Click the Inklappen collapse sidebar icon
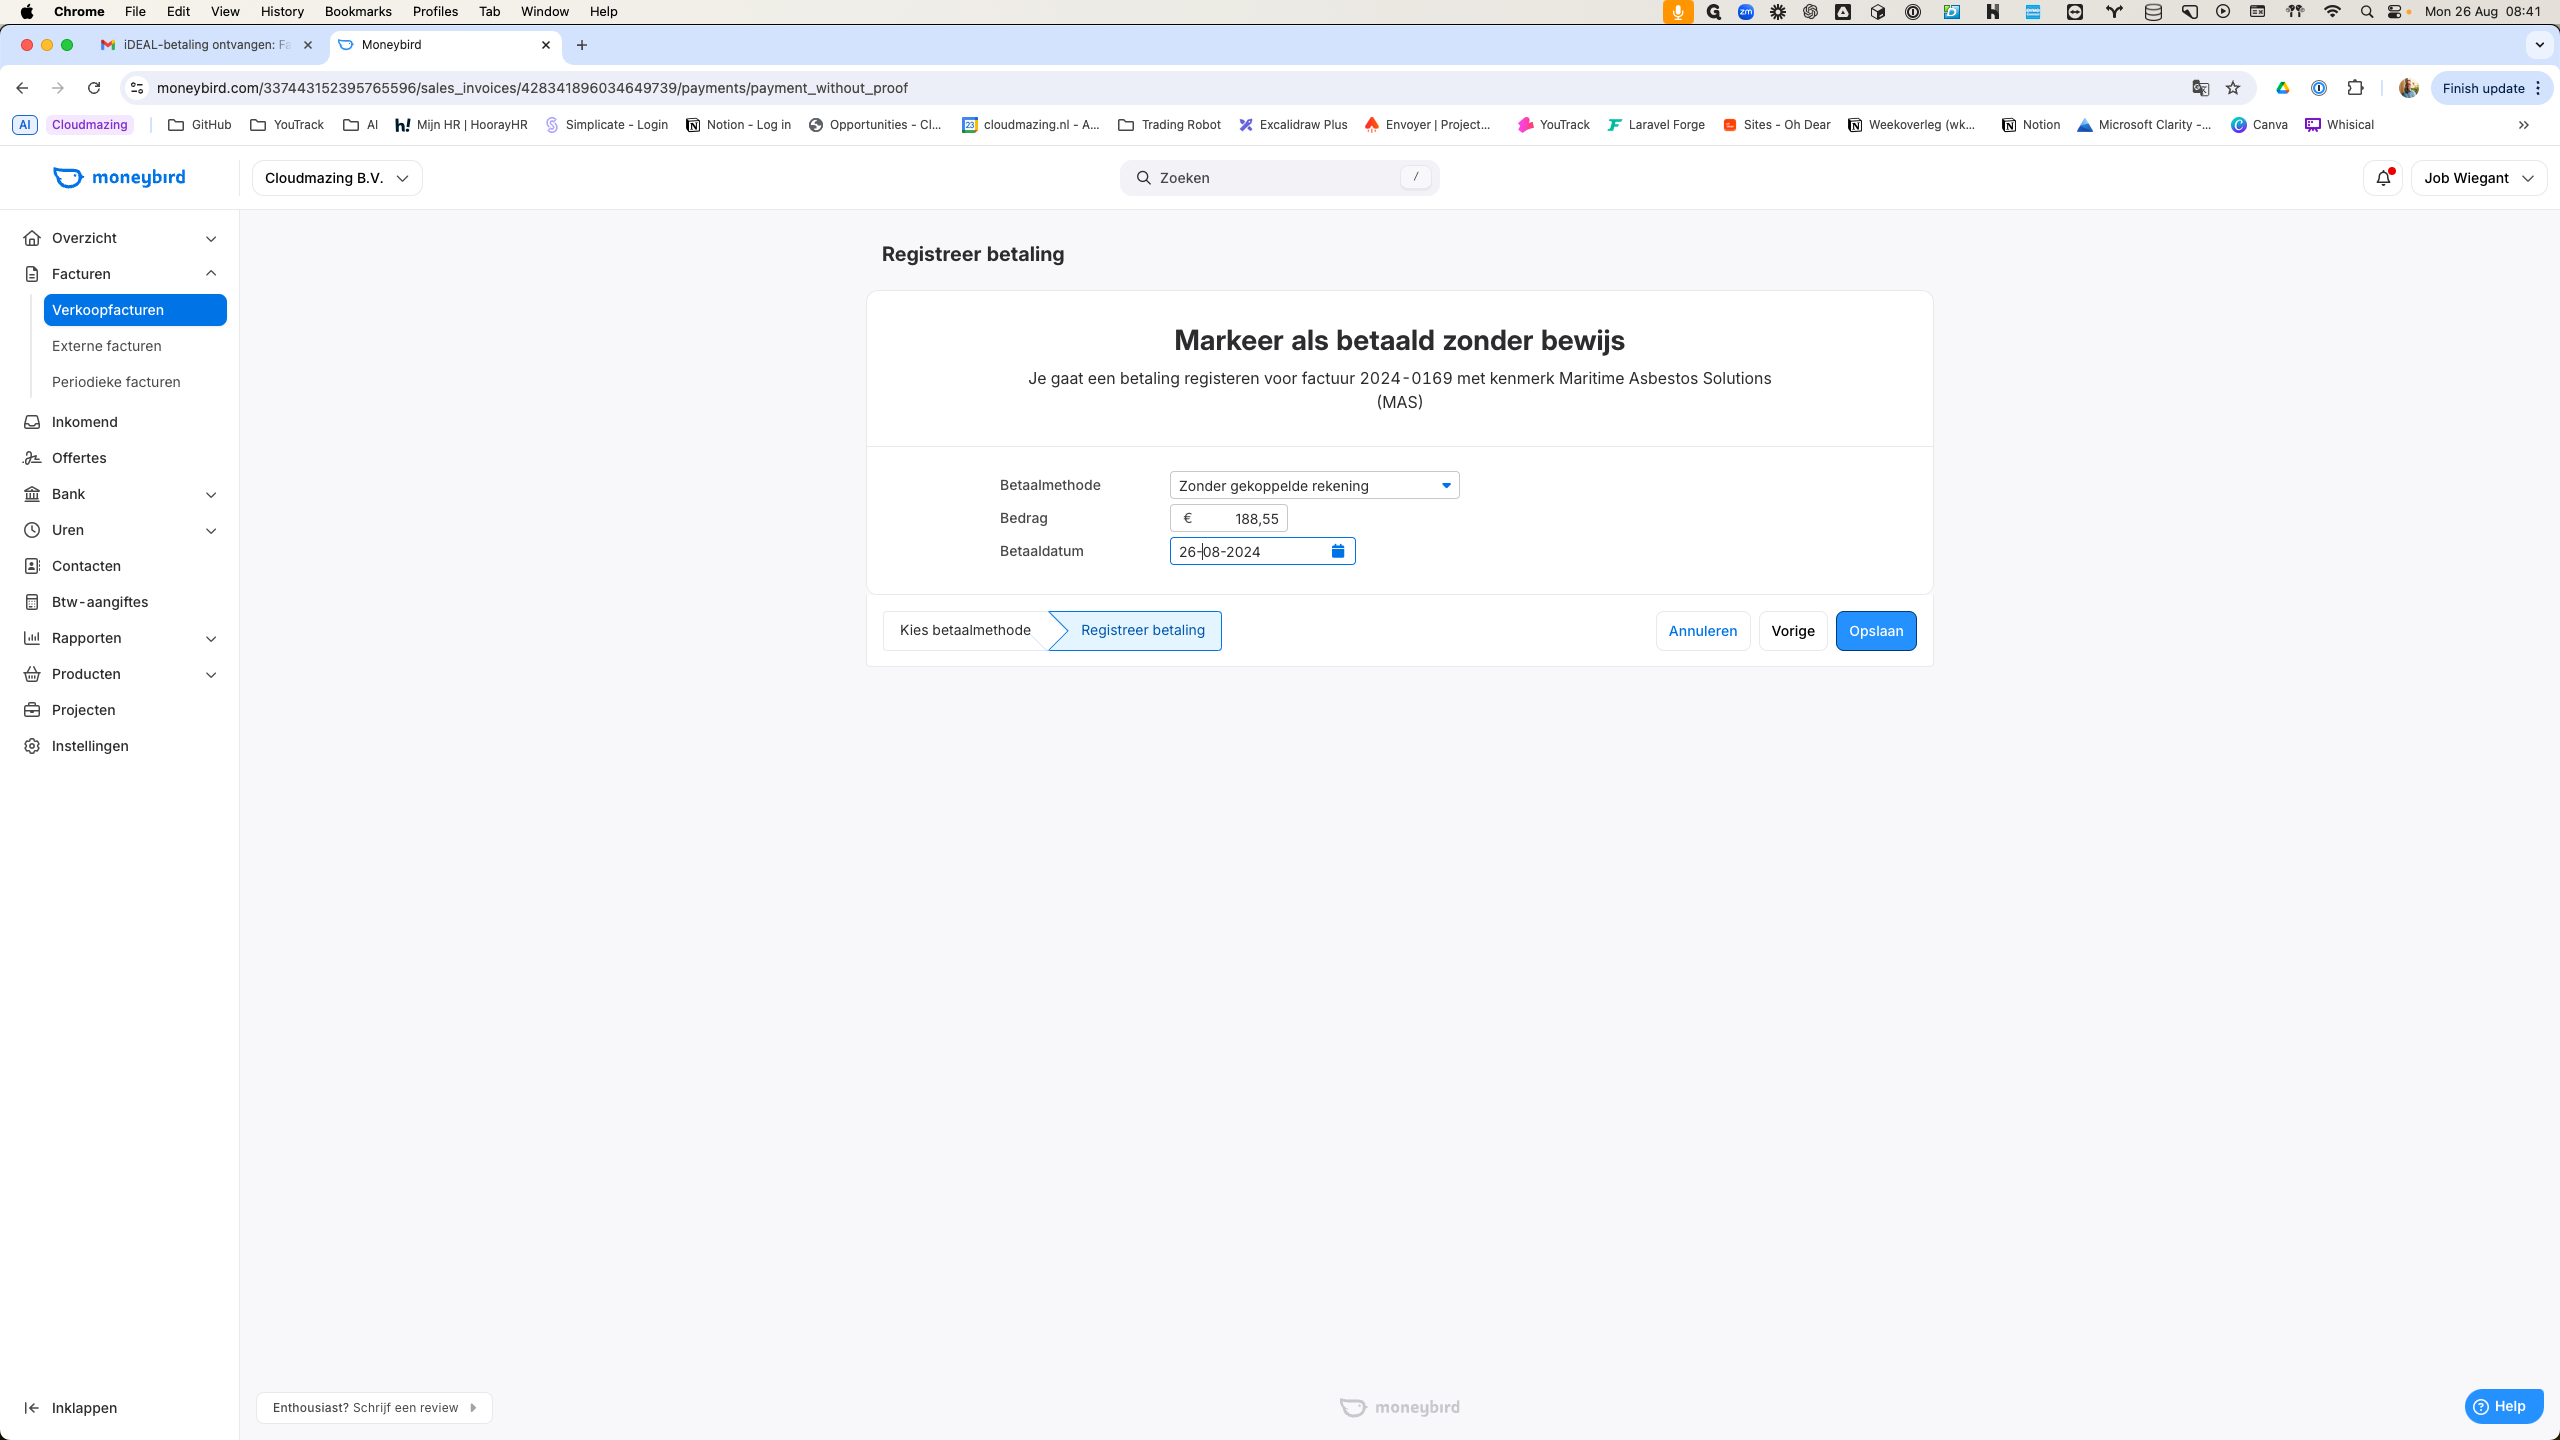 (x=32, y=1408)
